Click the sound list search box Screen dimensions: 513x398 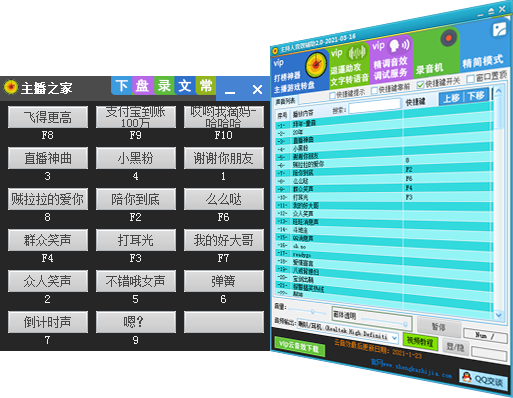pyautogui.click(x=375, y=106)
